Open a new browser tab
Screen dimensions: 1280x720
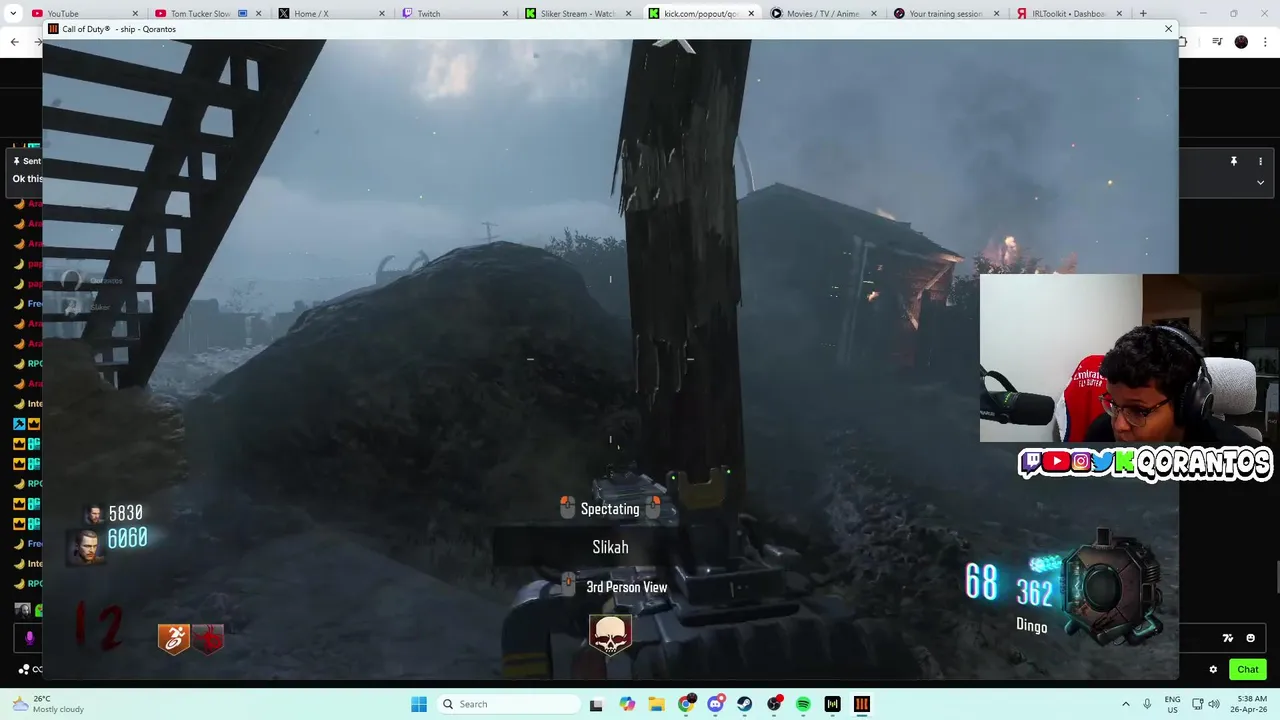1143,14
